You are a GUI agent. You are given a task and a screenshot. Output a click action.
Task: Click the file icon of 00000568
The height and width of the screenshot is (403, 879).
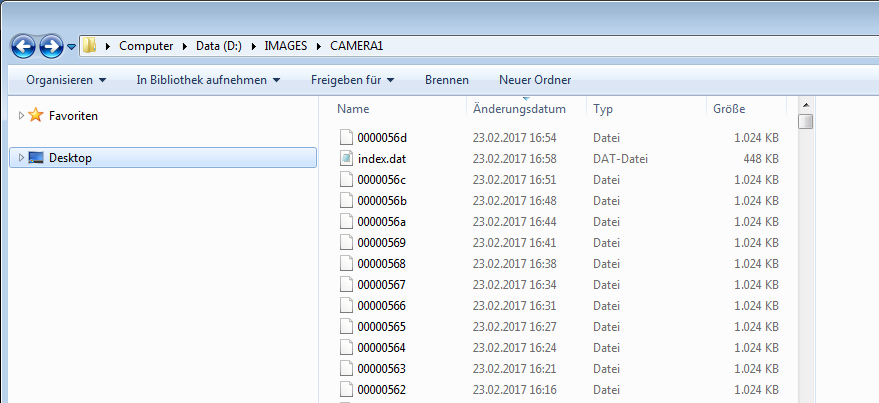click(347, 264)
